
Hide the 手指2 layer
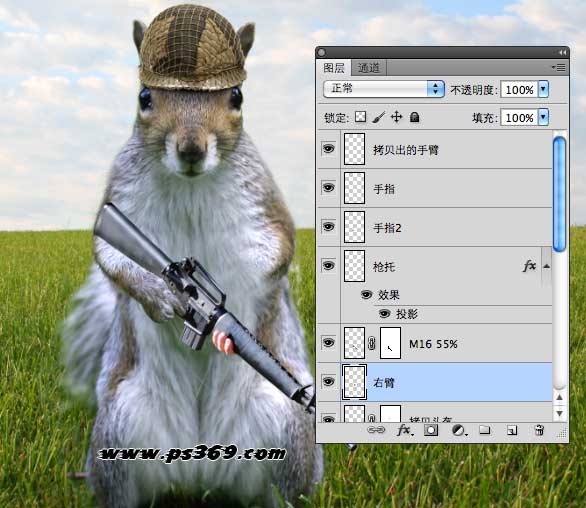point(329,227)
